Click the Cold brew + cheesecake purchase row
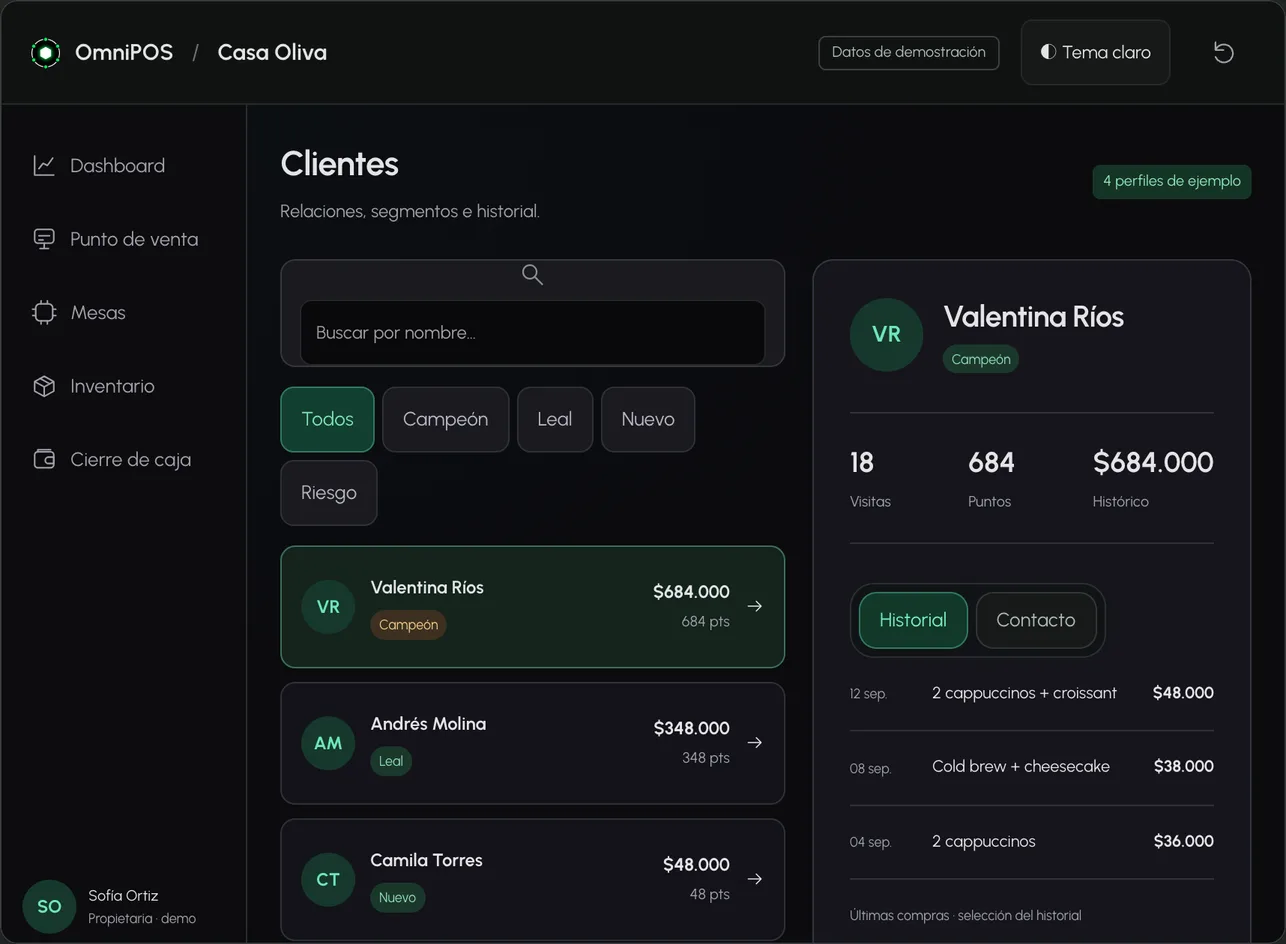 tap(1031, 767)
